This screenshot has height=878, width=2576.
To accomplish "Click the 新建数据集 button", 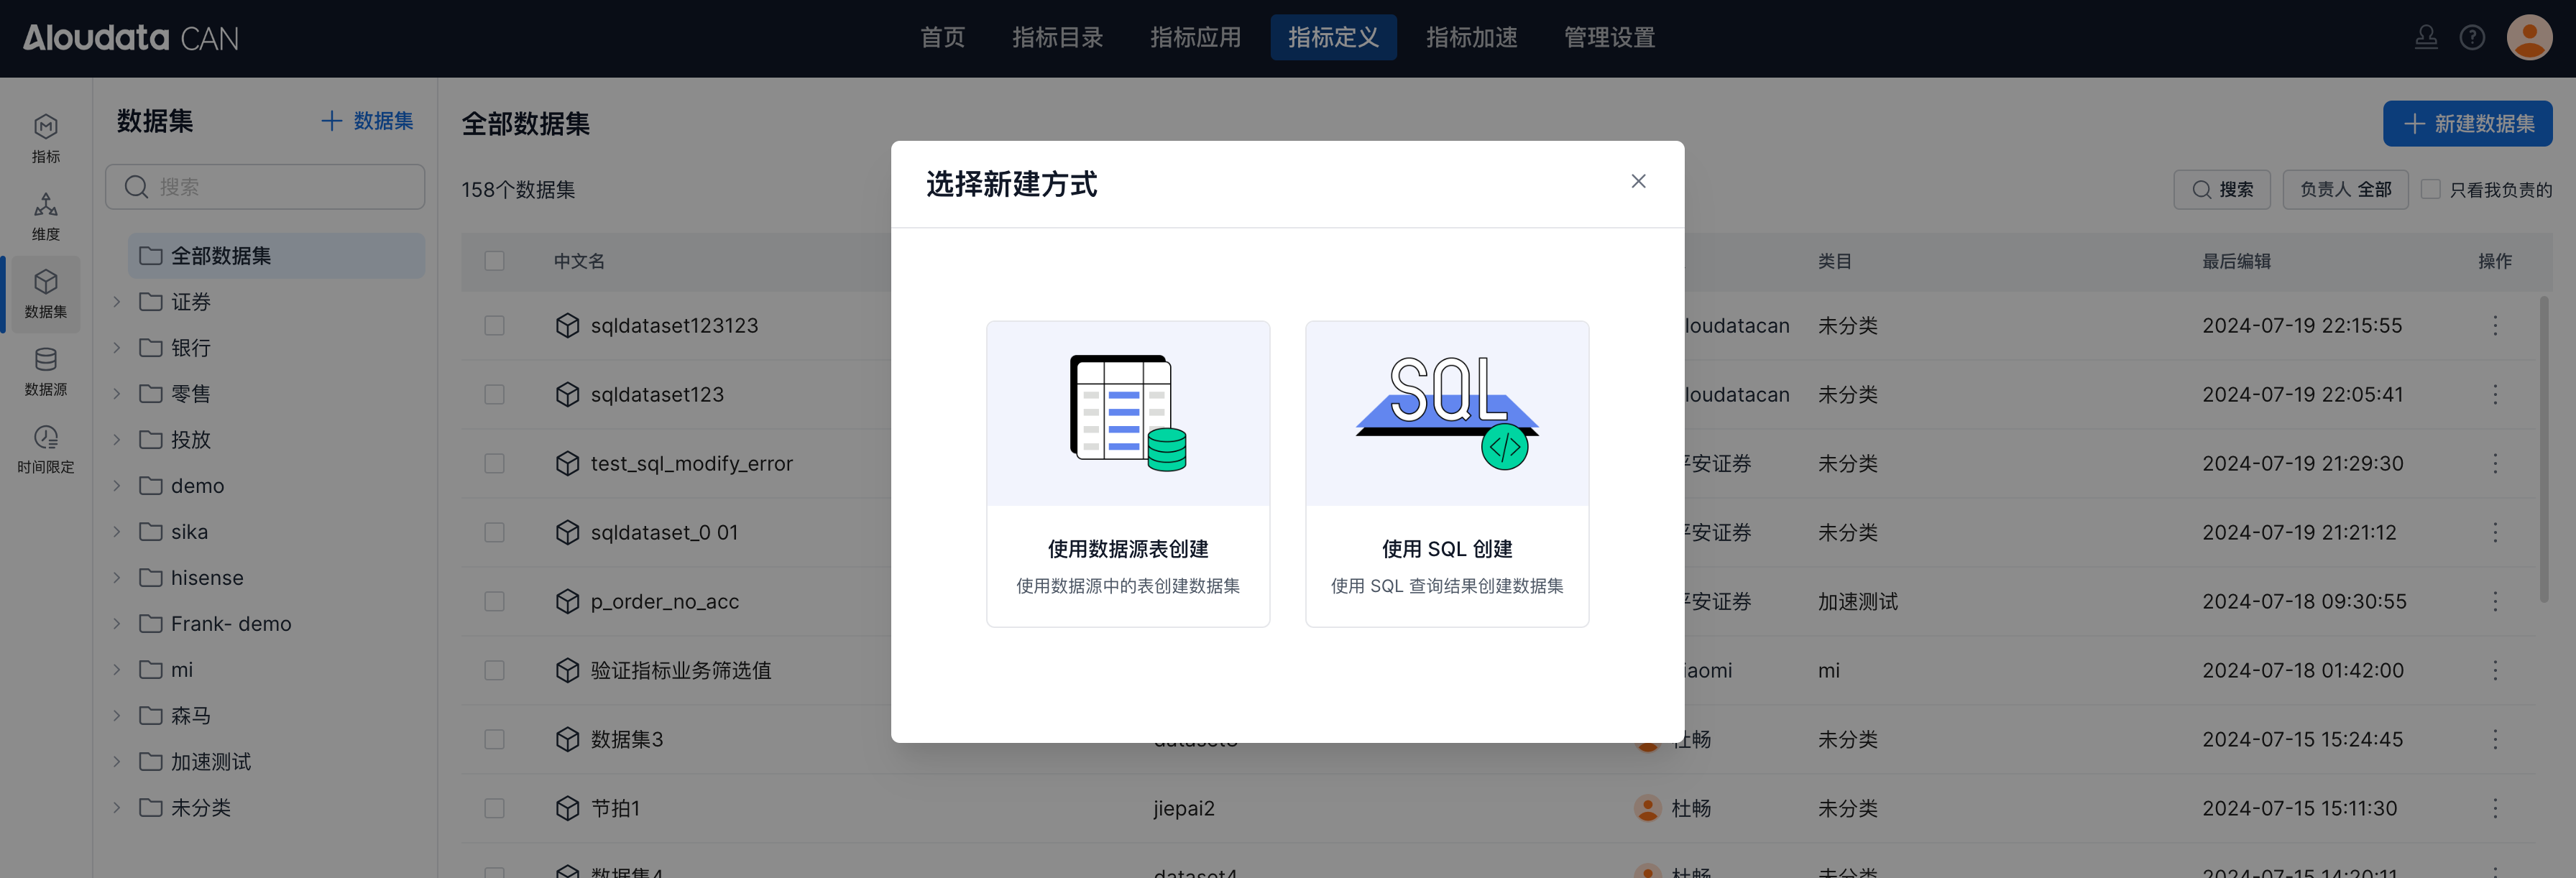I will (x=2467, y=124).
